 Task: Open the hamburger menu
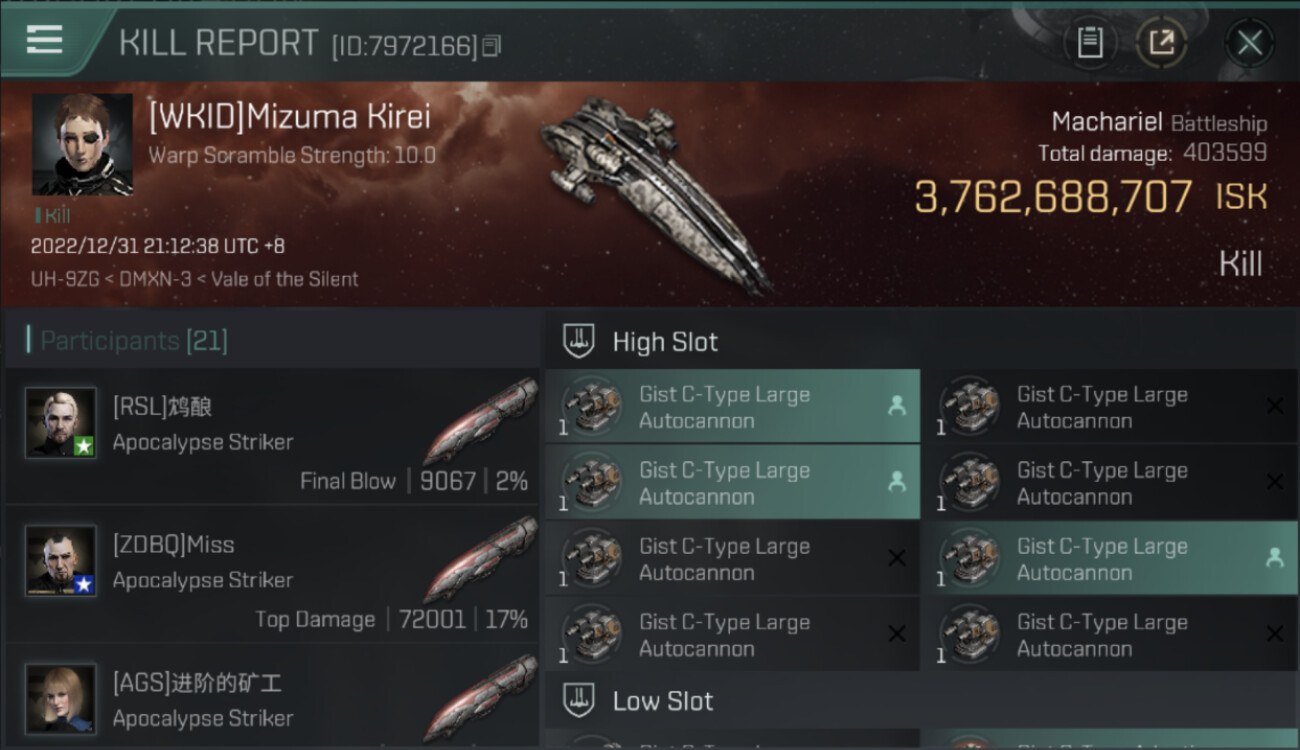45,40
